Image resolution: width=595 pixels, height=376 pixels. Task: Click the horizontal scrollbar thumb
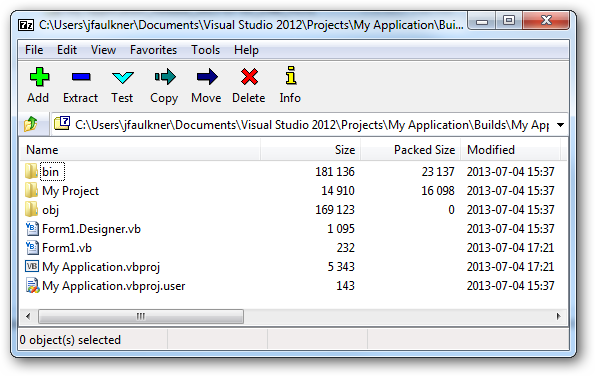[141, 316]
